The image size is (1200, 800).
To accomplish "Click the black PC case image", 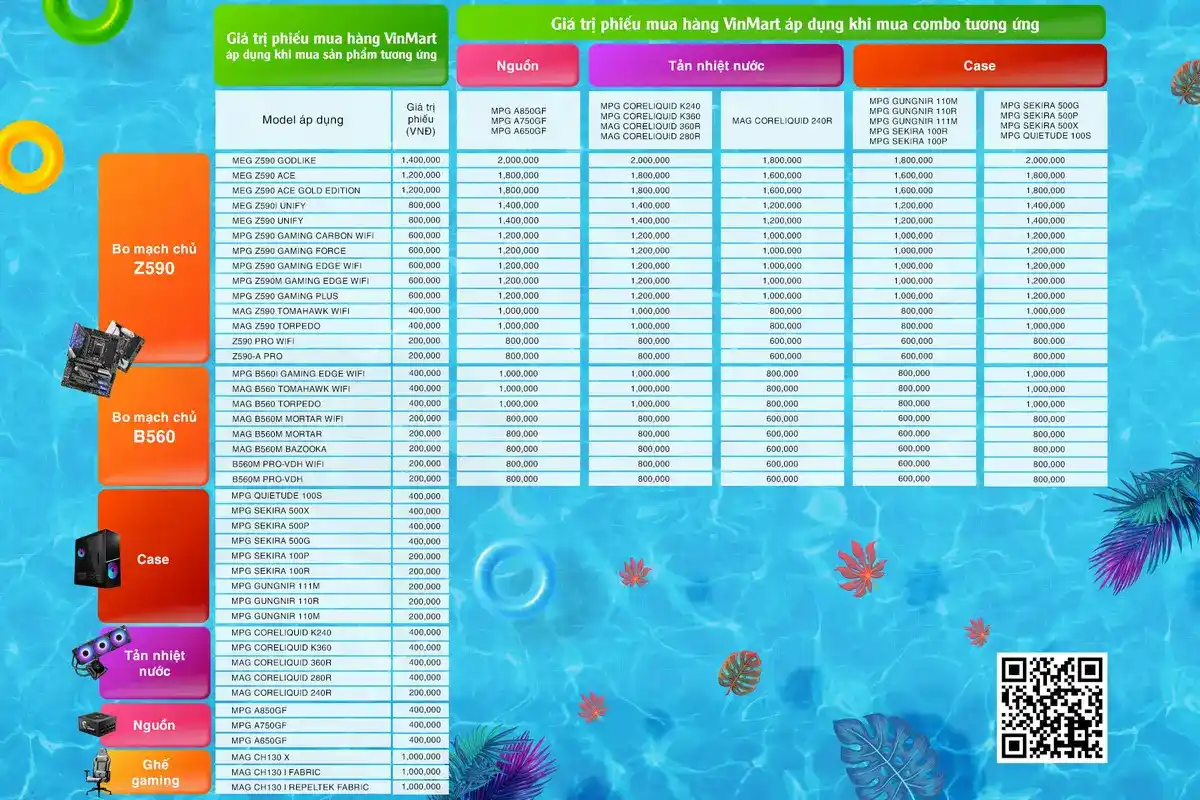I will coord(99,559).
